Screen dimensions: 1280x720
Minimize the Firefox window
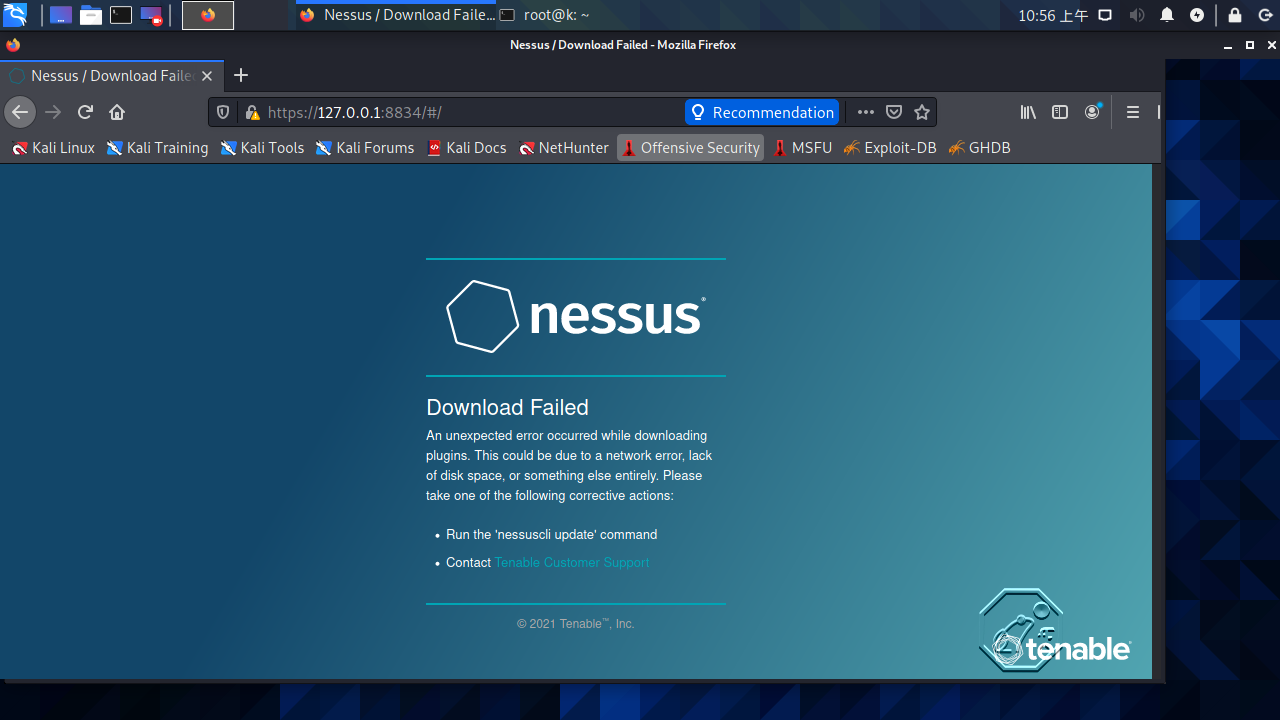[x=1227, y=45]
